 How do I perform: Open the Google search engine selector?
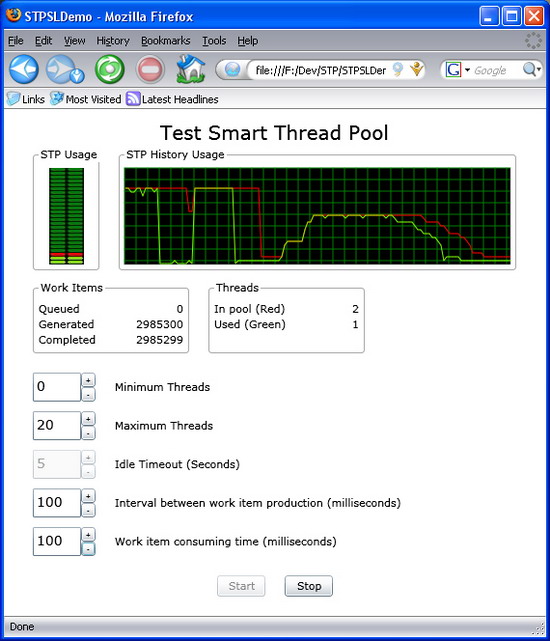coord(458,70)
